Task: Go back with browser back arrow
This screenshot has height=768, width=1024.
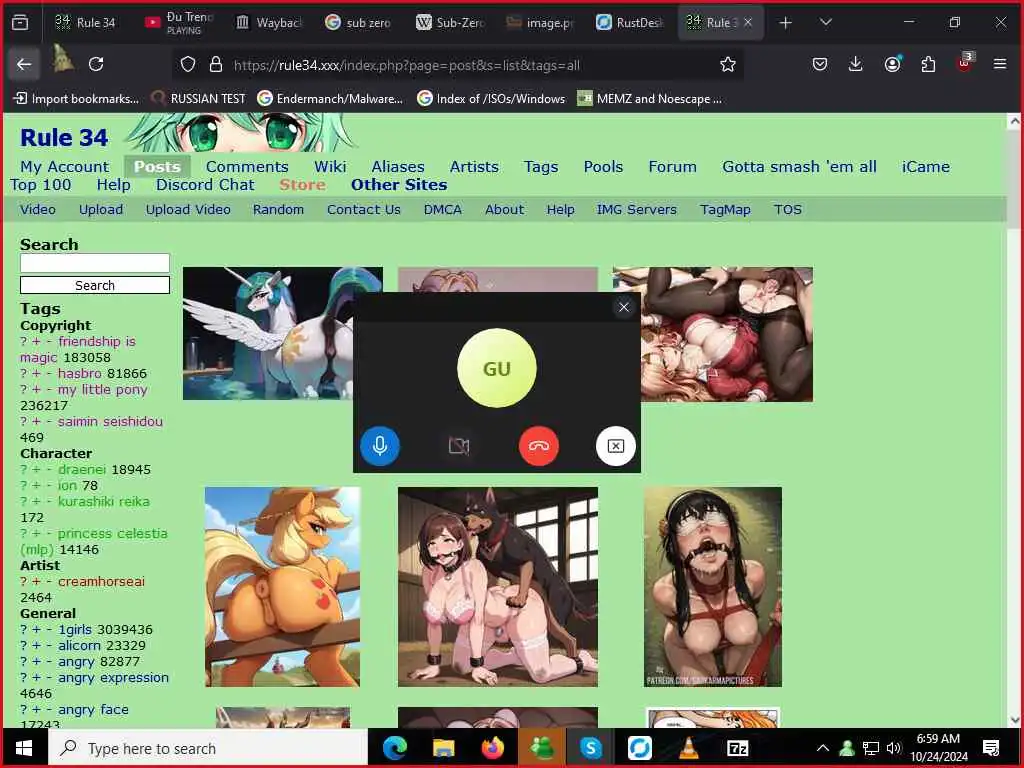Action: click(24, 64)
